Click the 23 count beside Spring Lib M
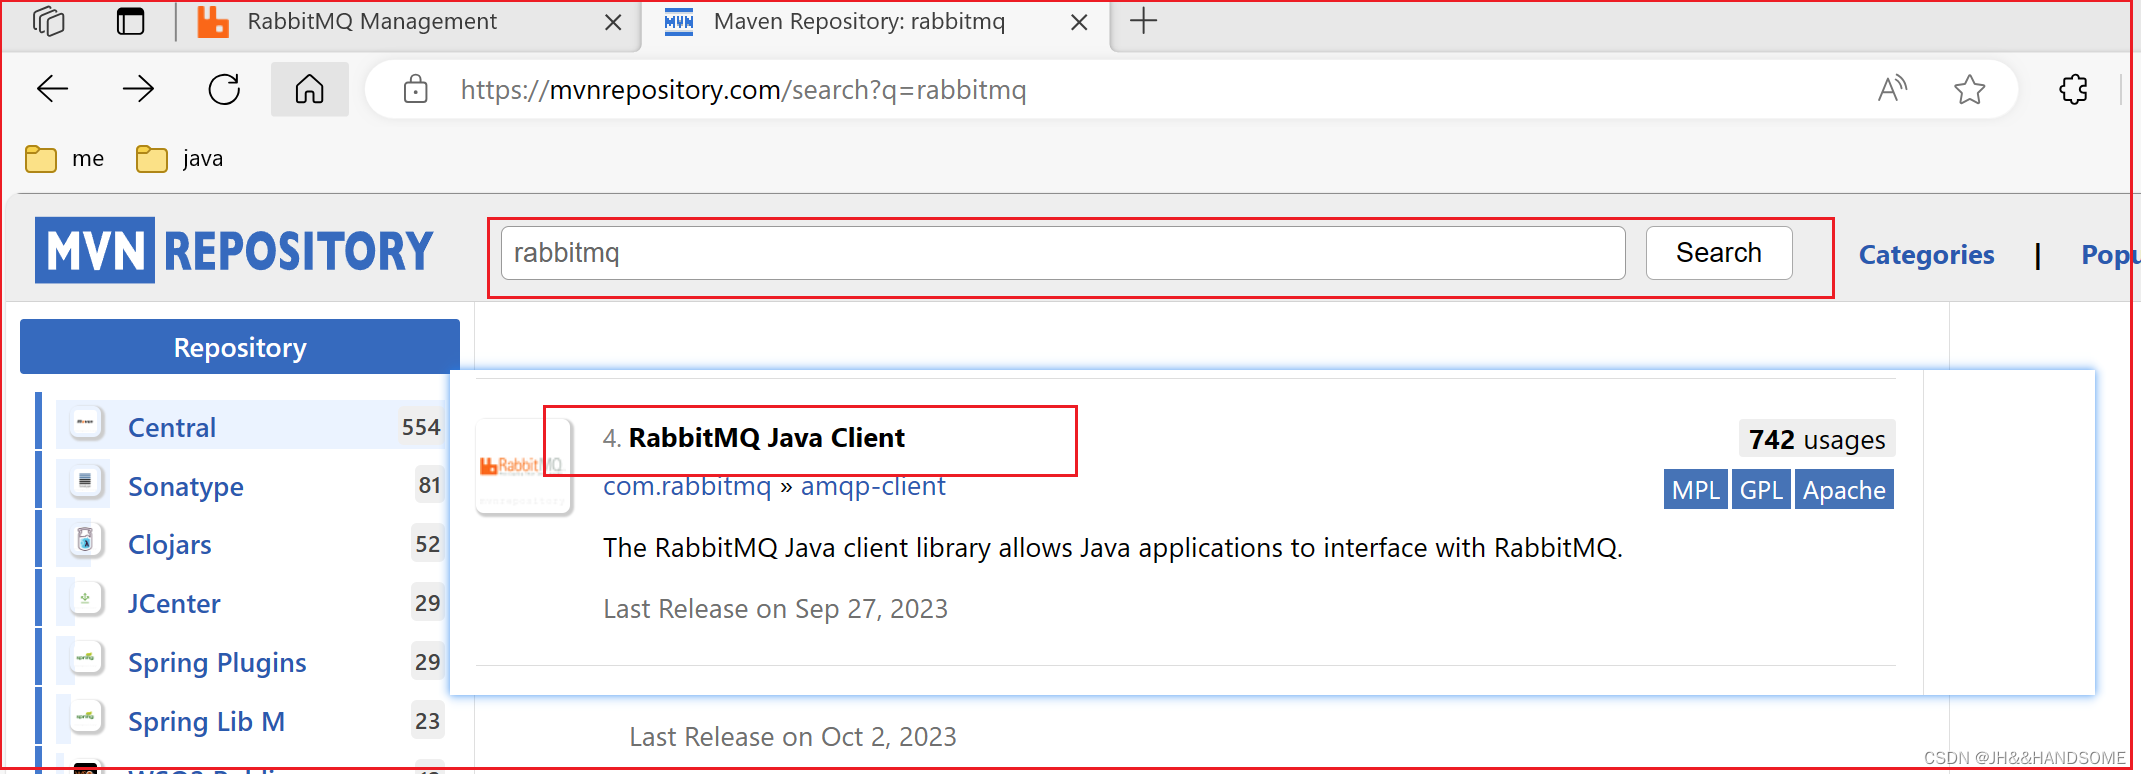The height and width of the screenshot is (774, 2141). pos(427,721)
